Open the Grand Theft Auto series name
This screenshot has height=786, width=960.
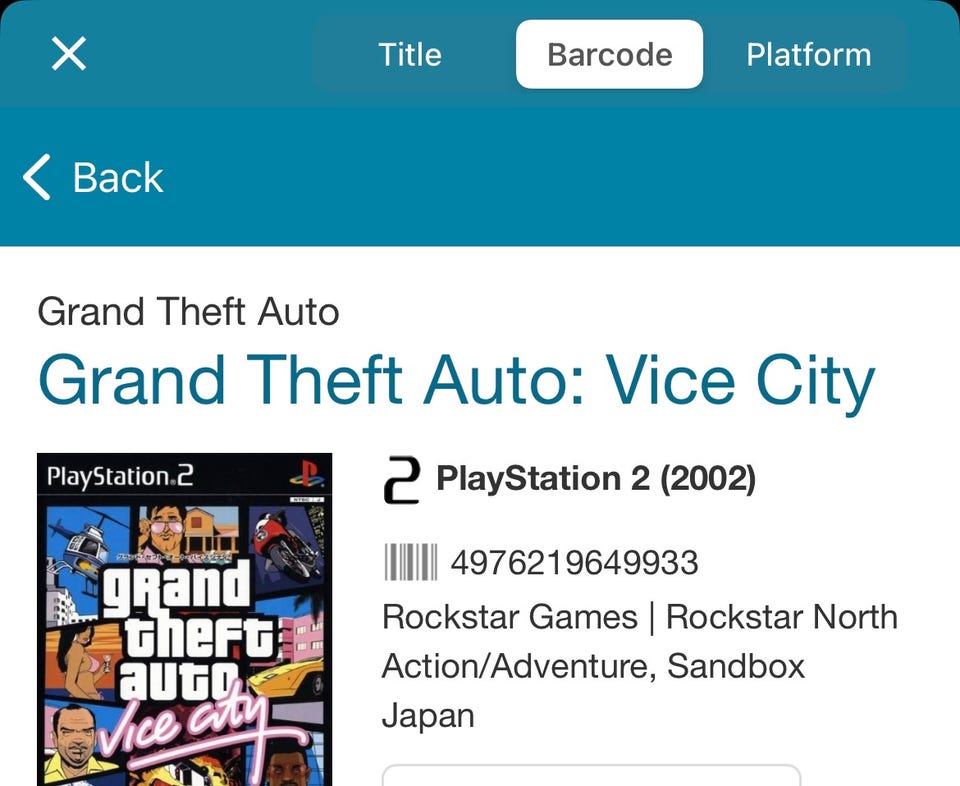(188, 313)
